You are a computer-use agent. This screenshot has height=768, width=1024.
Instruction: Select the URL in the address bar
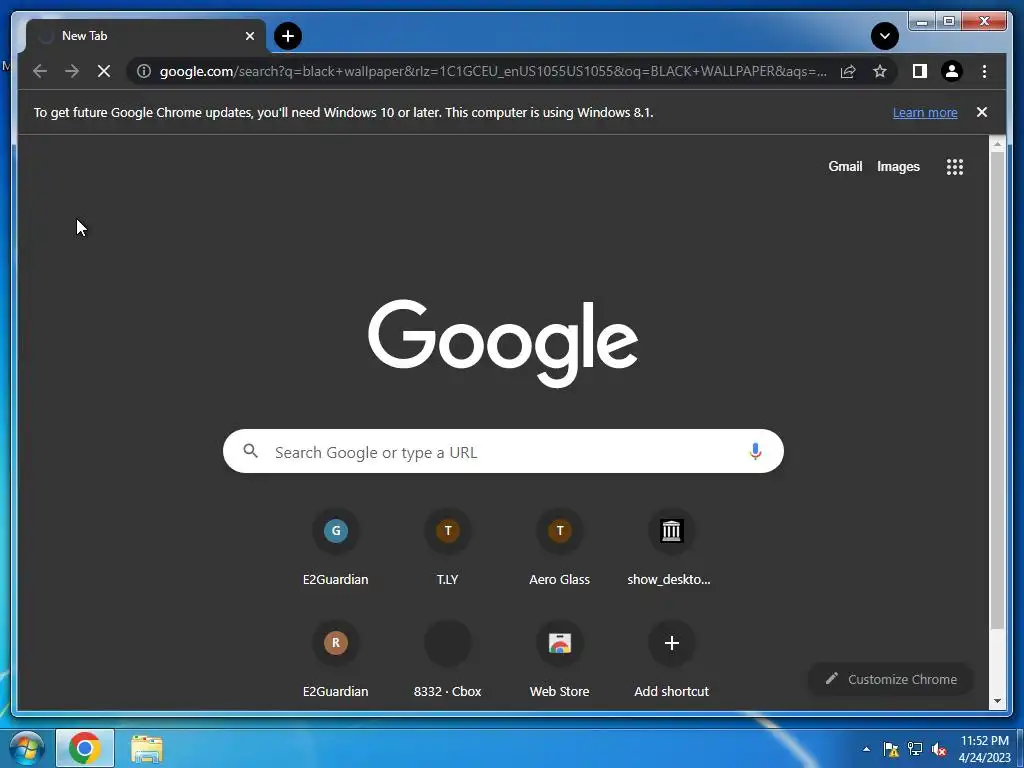coord(493,71)
